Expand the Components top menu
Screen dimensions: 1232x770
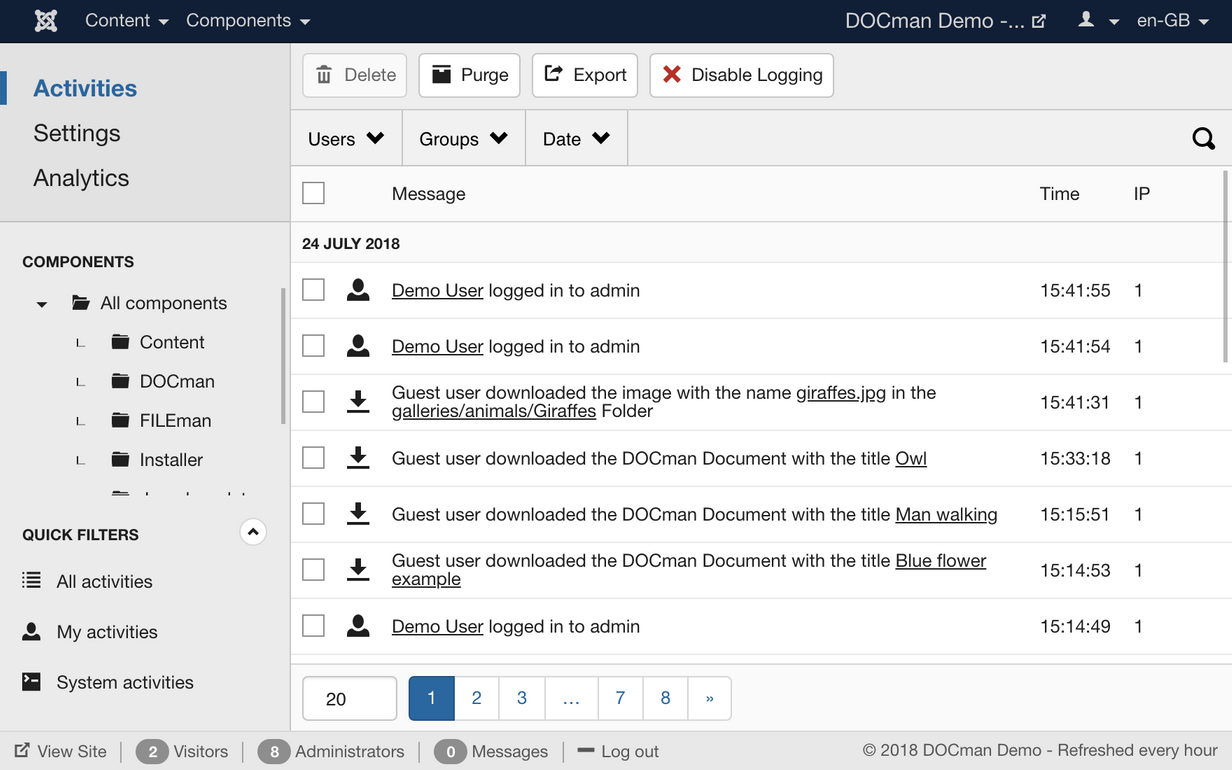248,21
